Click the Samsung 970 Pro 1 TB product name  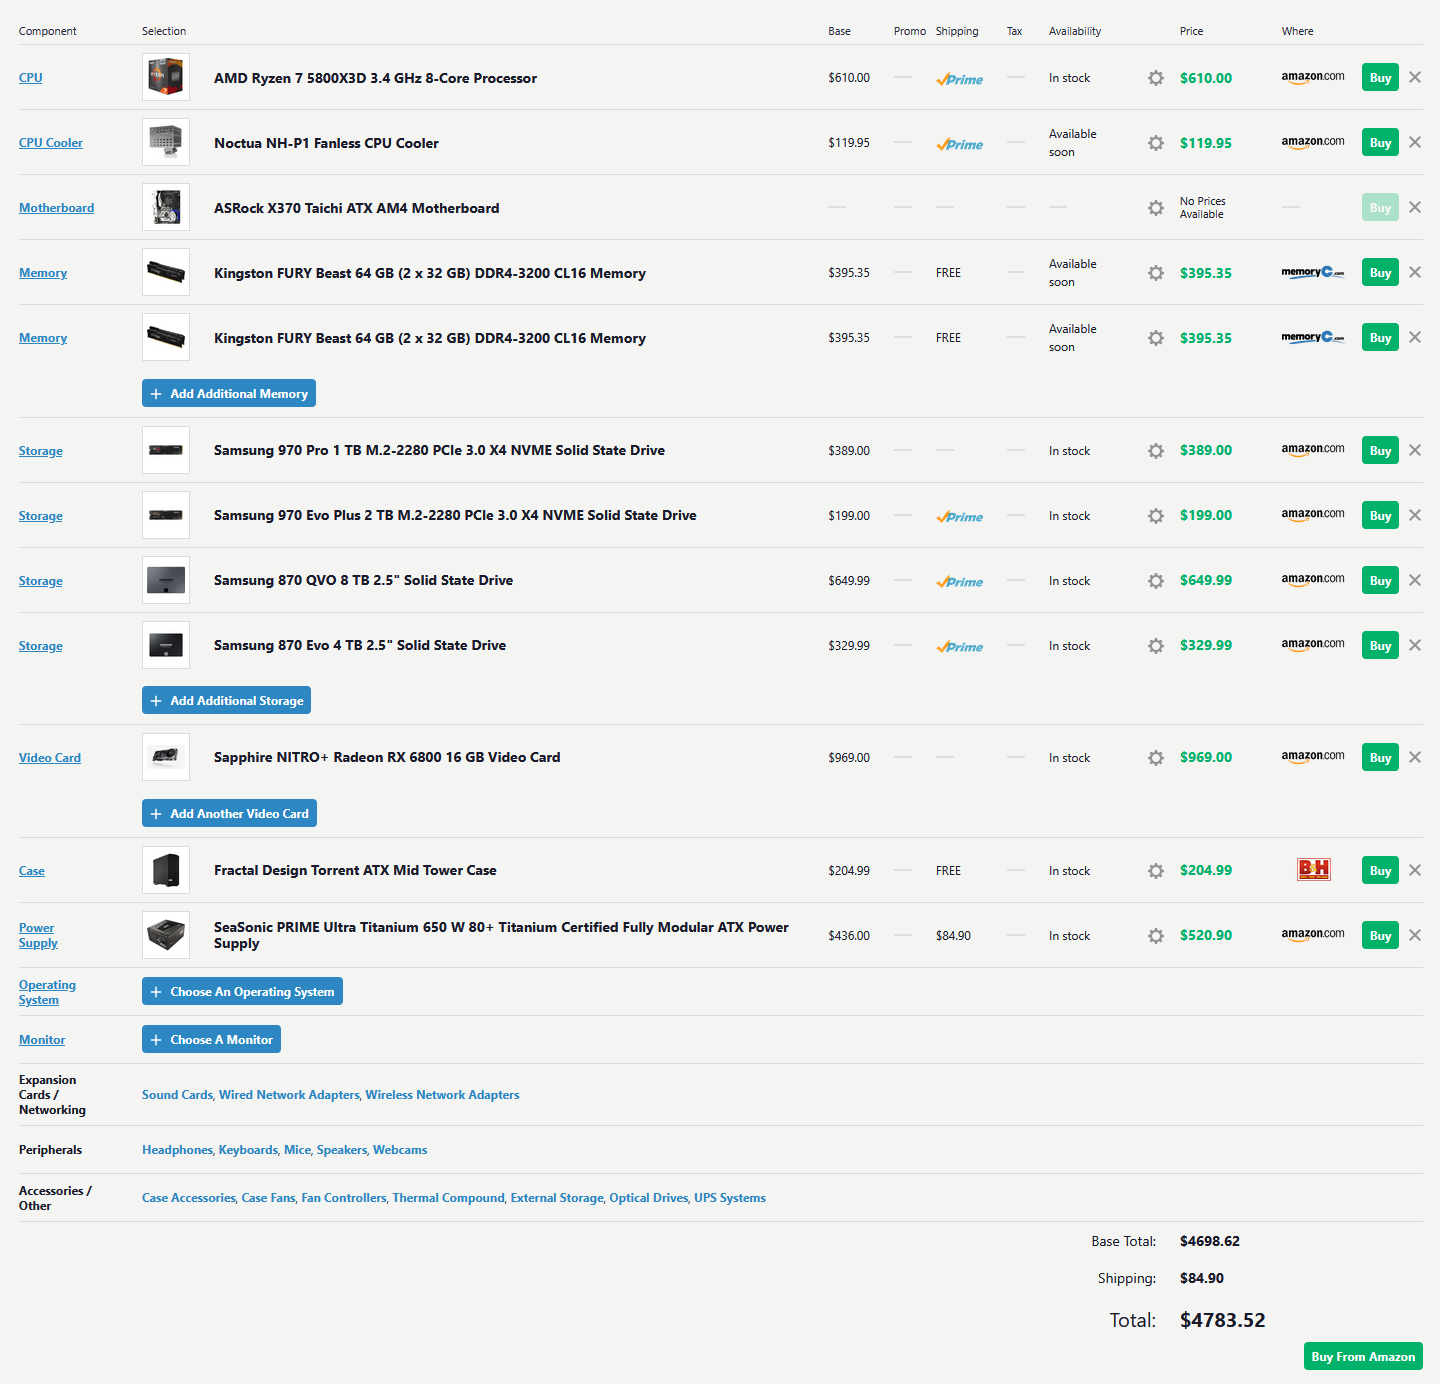(439, 451)
